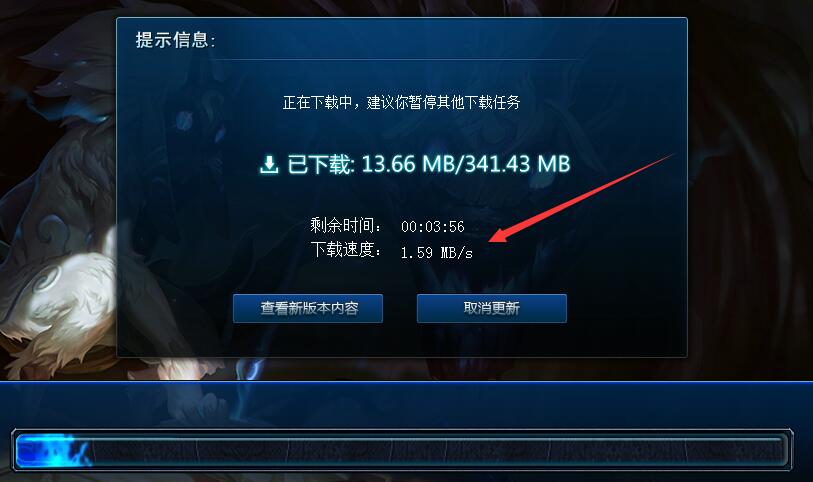Open 查看新版本内容 to view new version

308,308
